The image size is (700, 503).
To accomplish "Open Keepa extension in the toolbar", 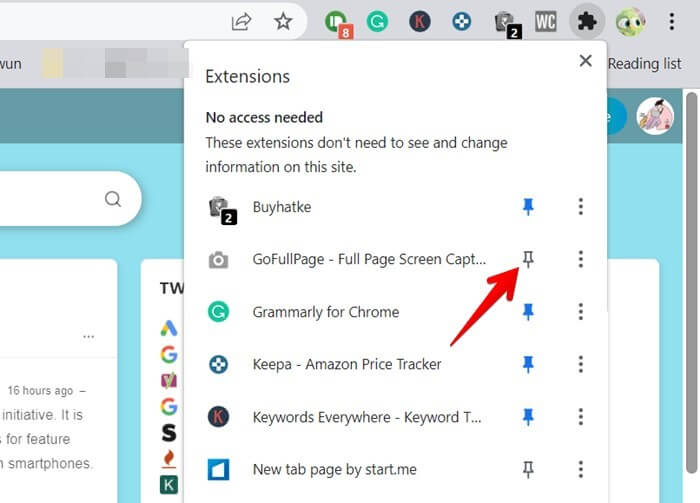I will coord(461,21).
